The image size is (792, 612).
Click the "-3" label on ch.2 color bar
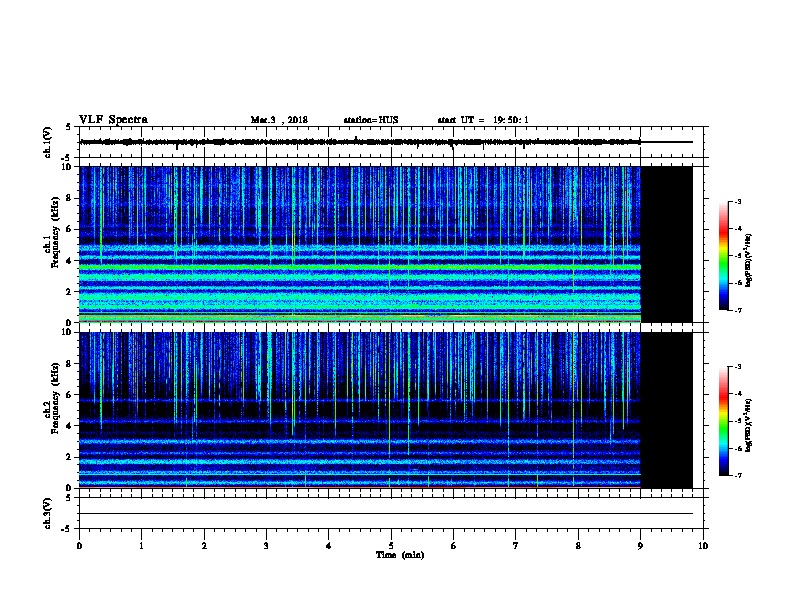[x=738, y=367]
